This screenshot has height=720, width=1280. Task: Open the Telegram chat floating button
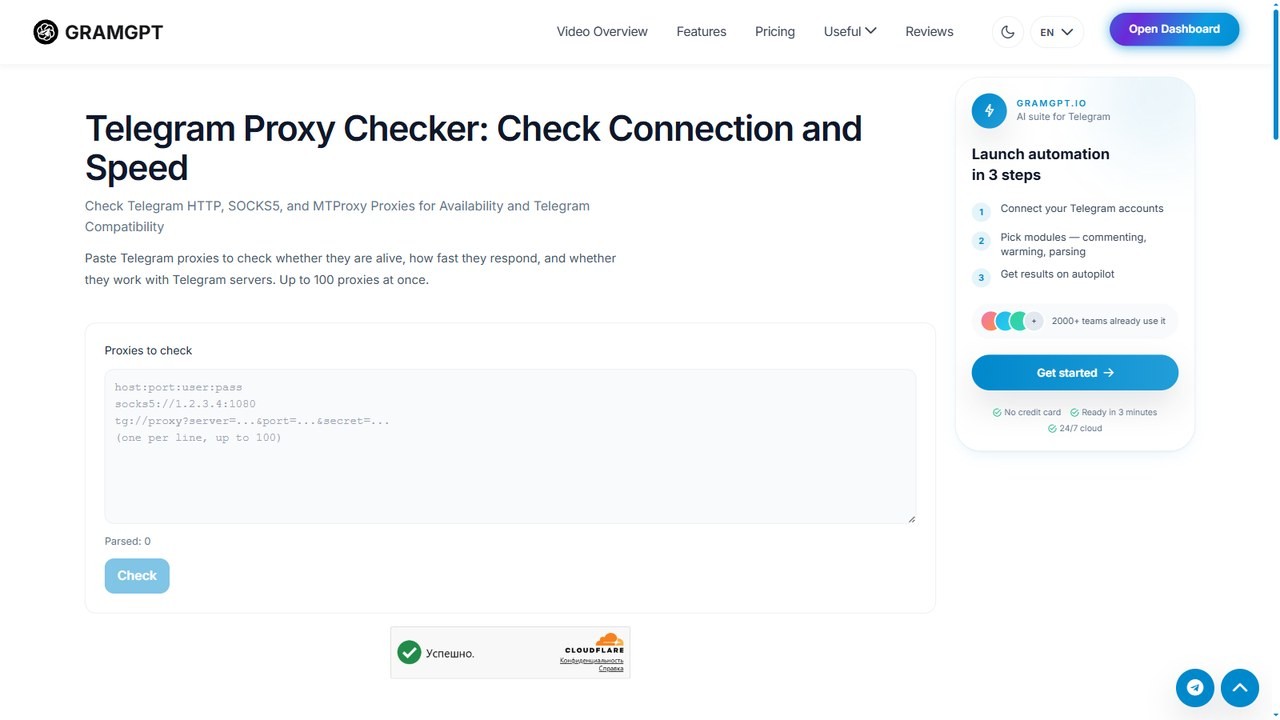[1195, 687]
